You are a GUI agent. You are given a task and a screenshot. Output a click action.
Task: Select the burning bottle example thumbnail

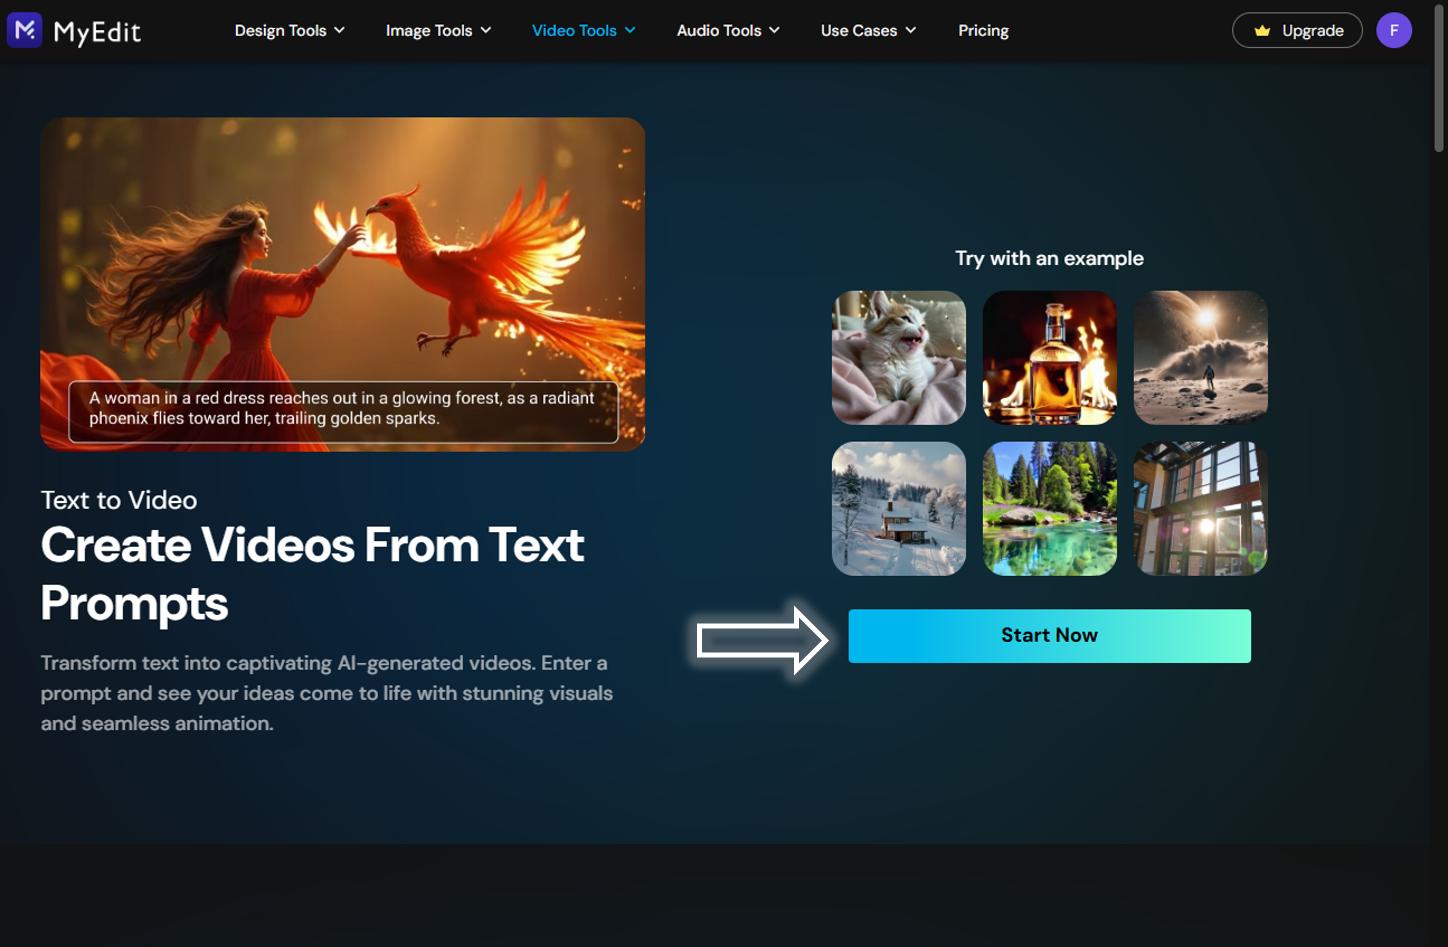pos(1049,357)
